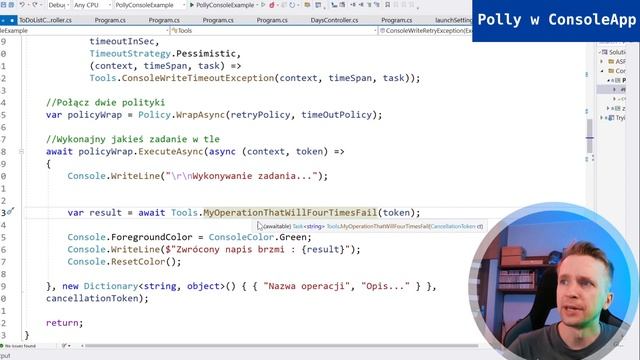Screen dimensions: 640x360
Task: Switch to the launchSettings tab
Action: click(x=453, y=20)
